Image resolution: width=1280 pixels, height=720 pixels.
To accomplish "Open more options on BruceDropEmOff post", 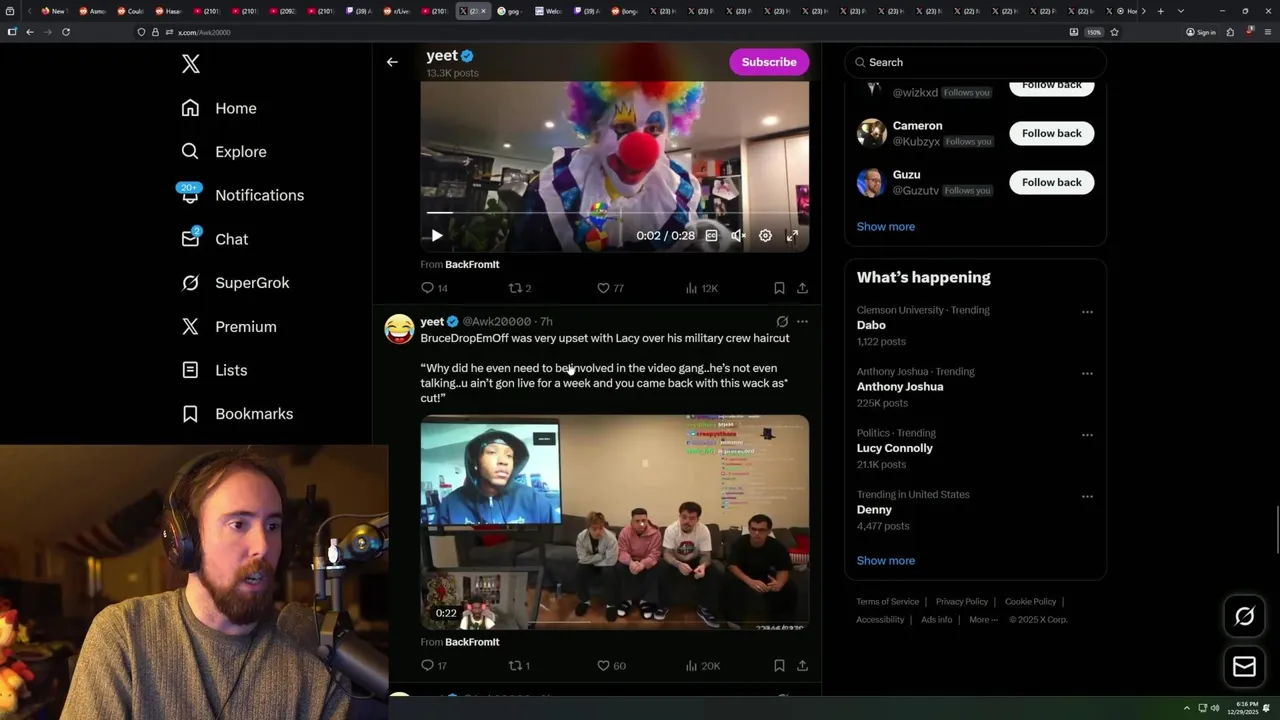I will tap(802, 322).
